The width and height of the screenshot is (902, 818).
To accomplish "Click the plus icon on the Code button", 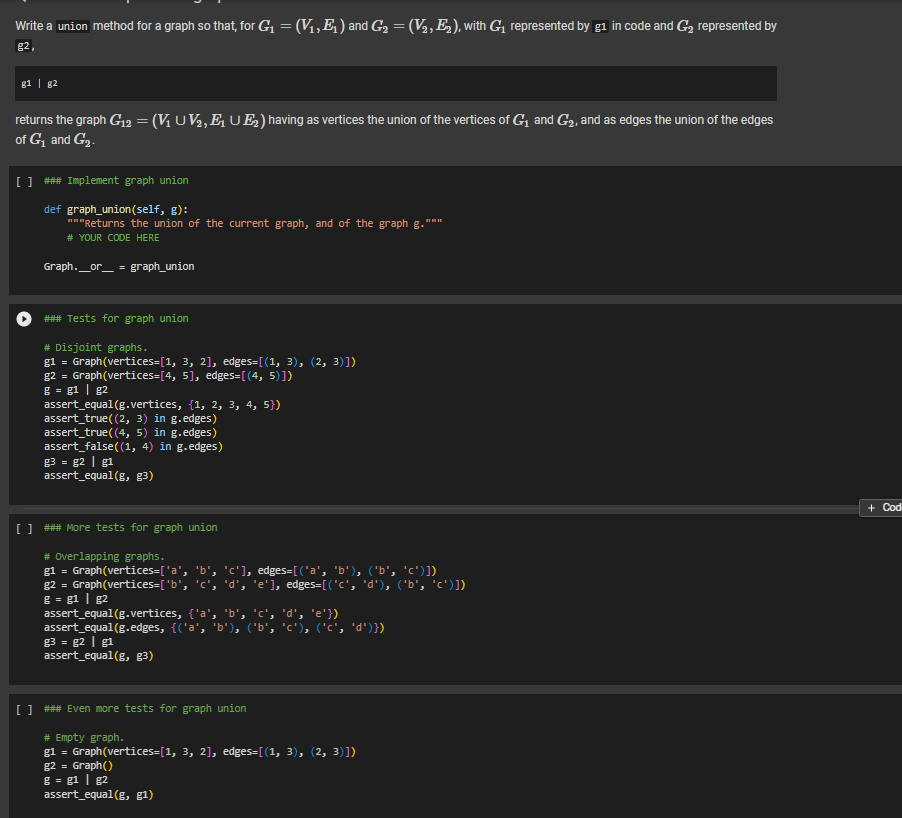I will (x=870, y=508).
